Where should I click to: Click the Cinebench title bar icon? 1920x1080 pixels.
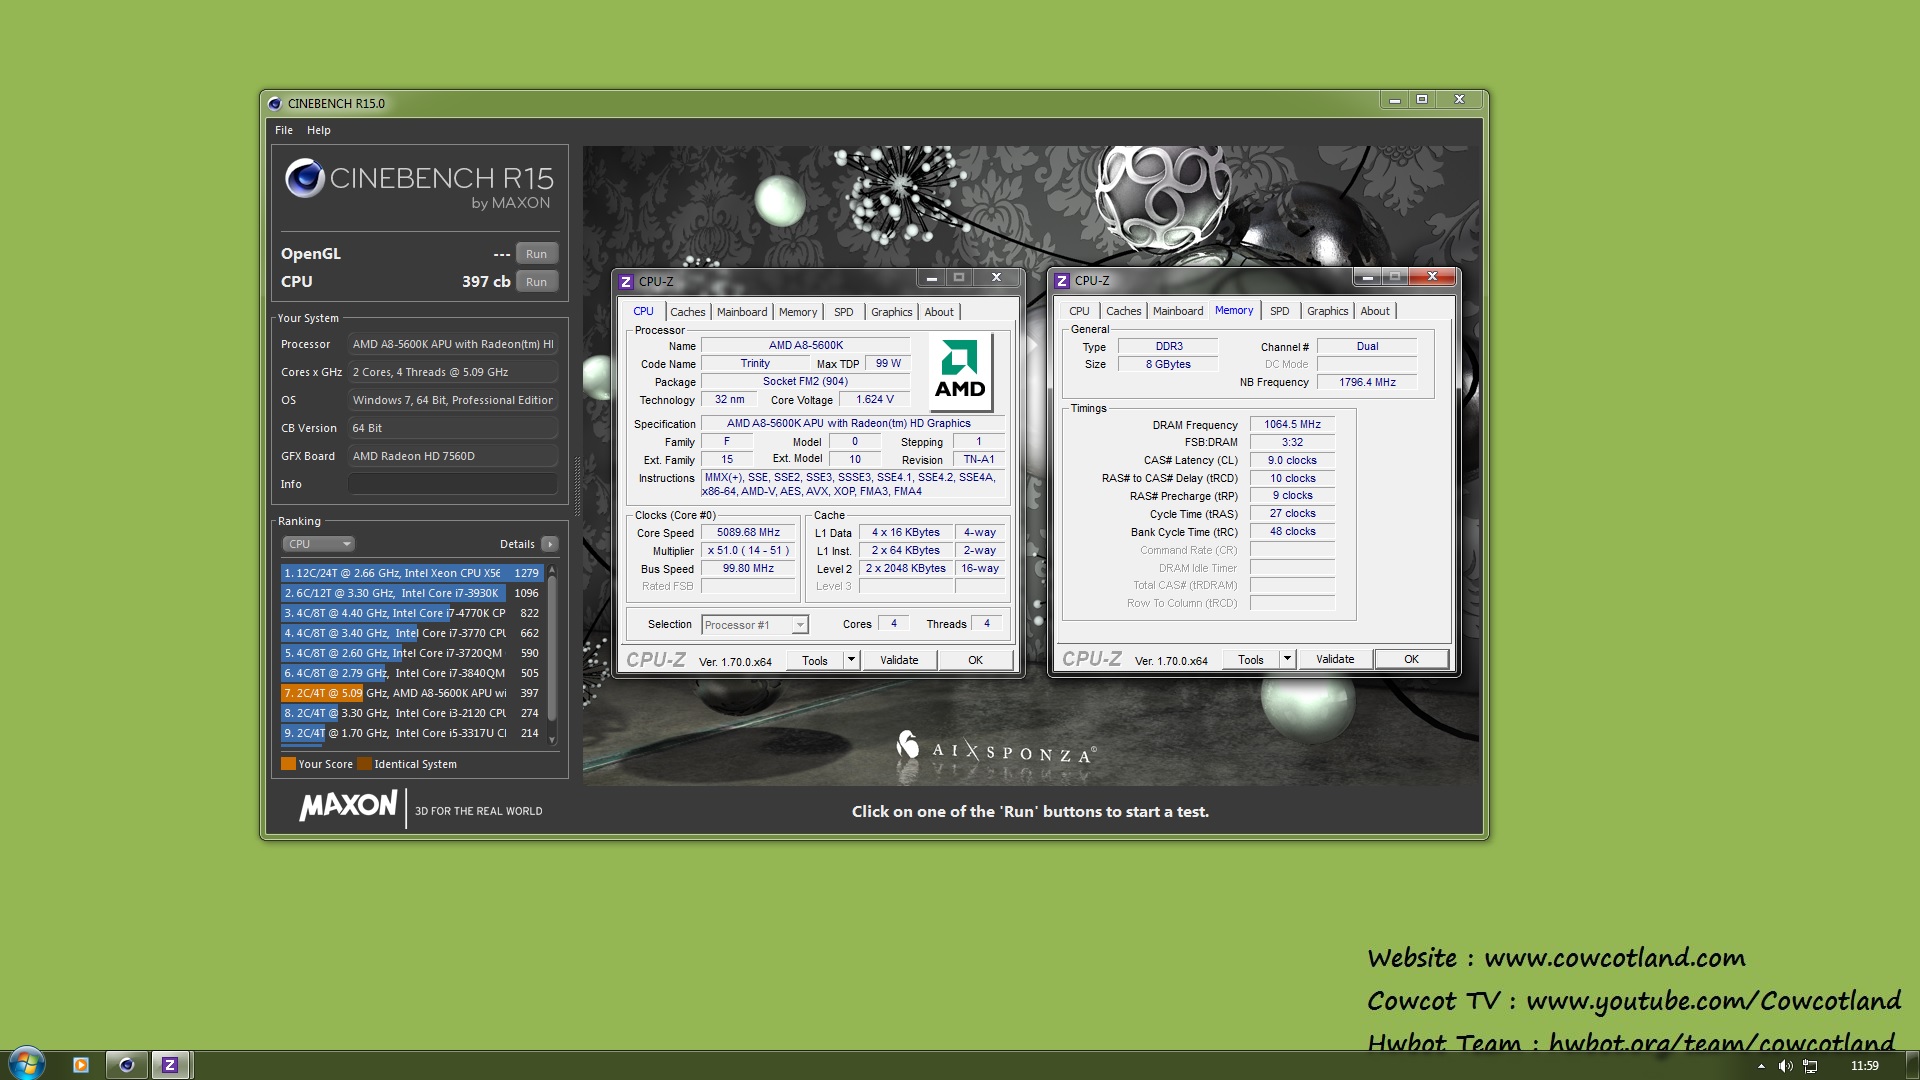(275, 103)
